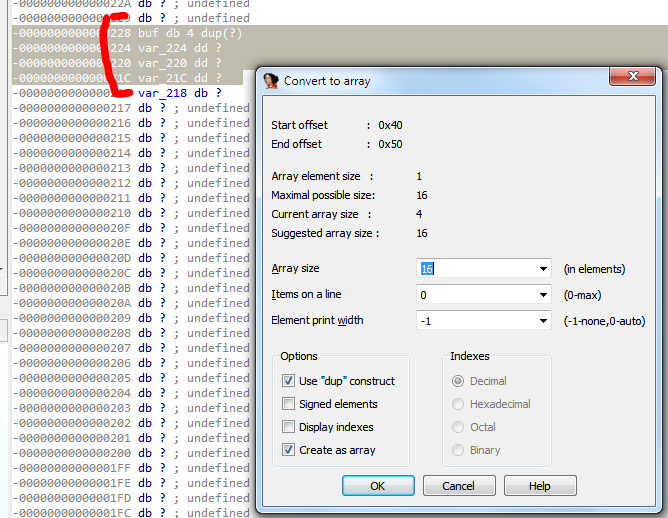
Task: Enable the Display indexes checkbox
Action: click(289, 427)
